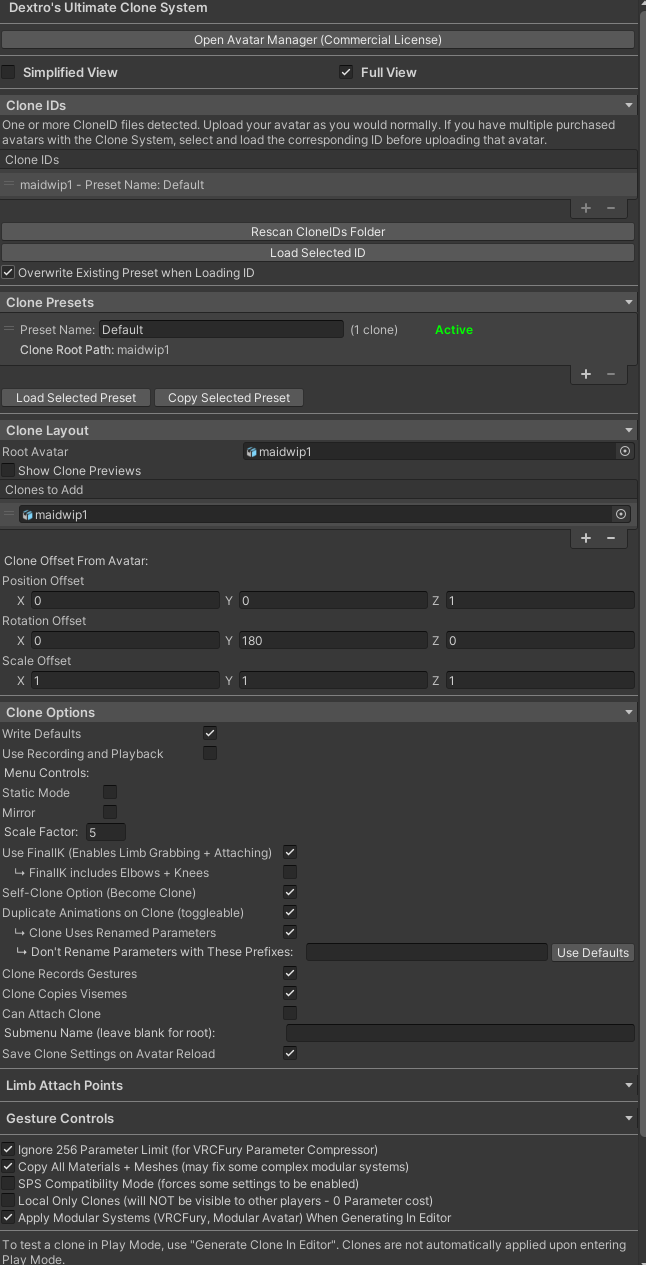This screenshot has height=1265, width=646.
Task: Click the Rotation Offset Z field
Action: coord(540,640)
